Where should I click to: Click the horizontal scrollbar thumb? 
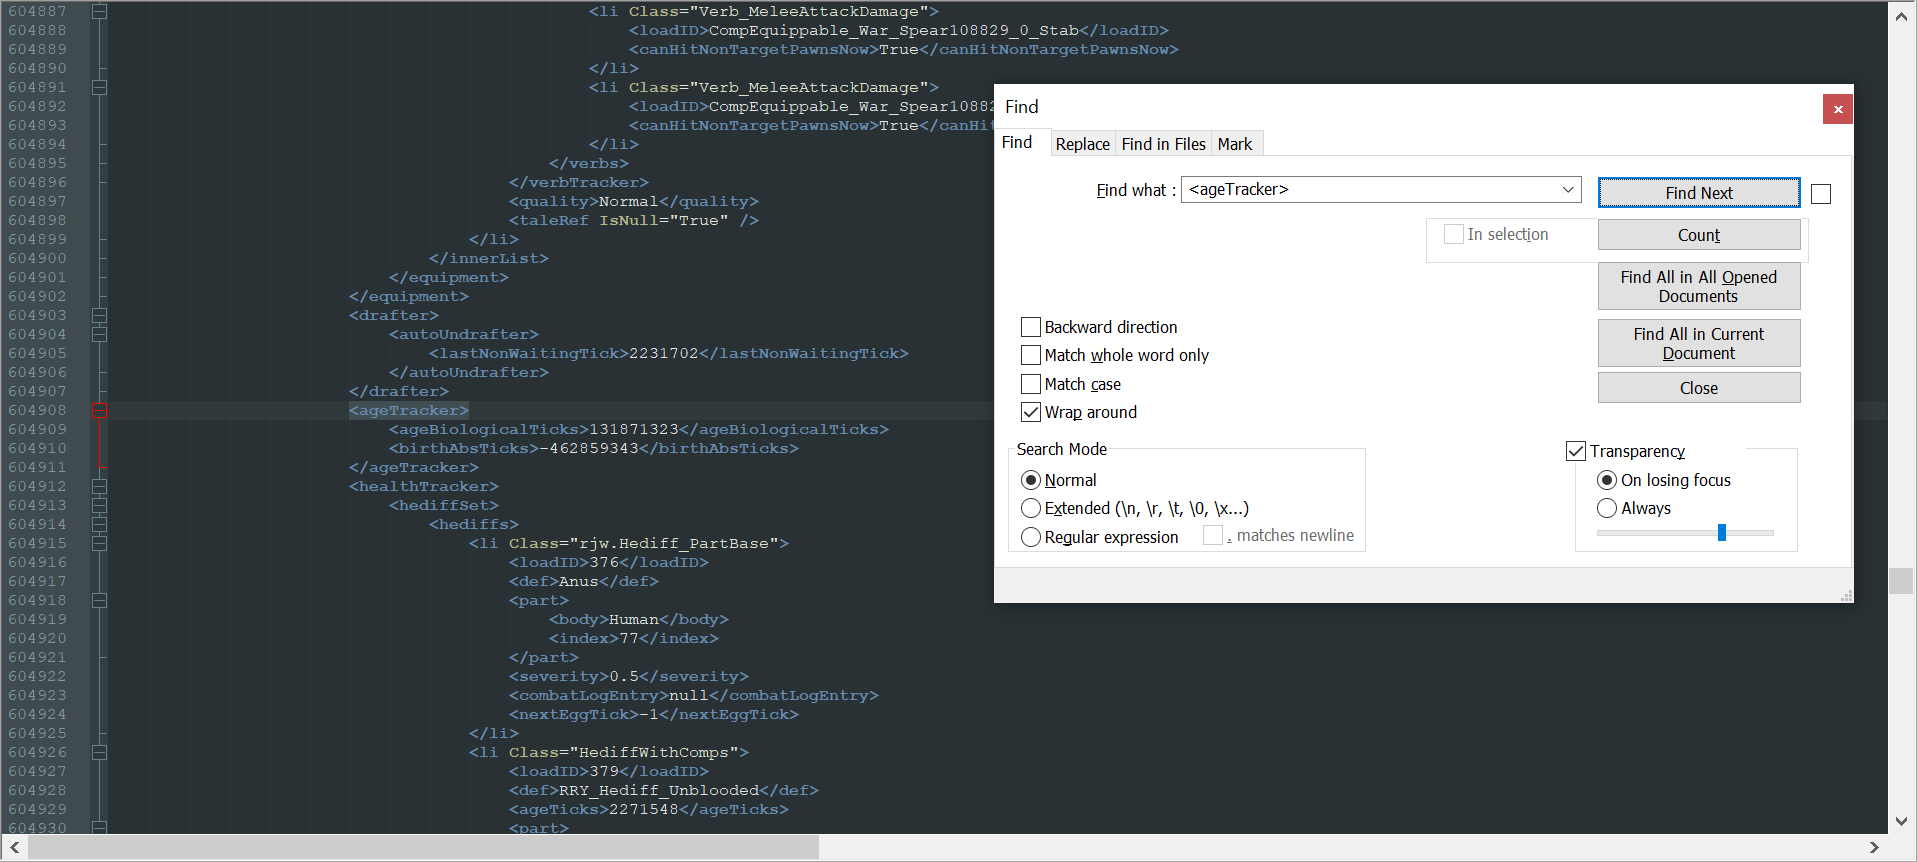(423, 847)
